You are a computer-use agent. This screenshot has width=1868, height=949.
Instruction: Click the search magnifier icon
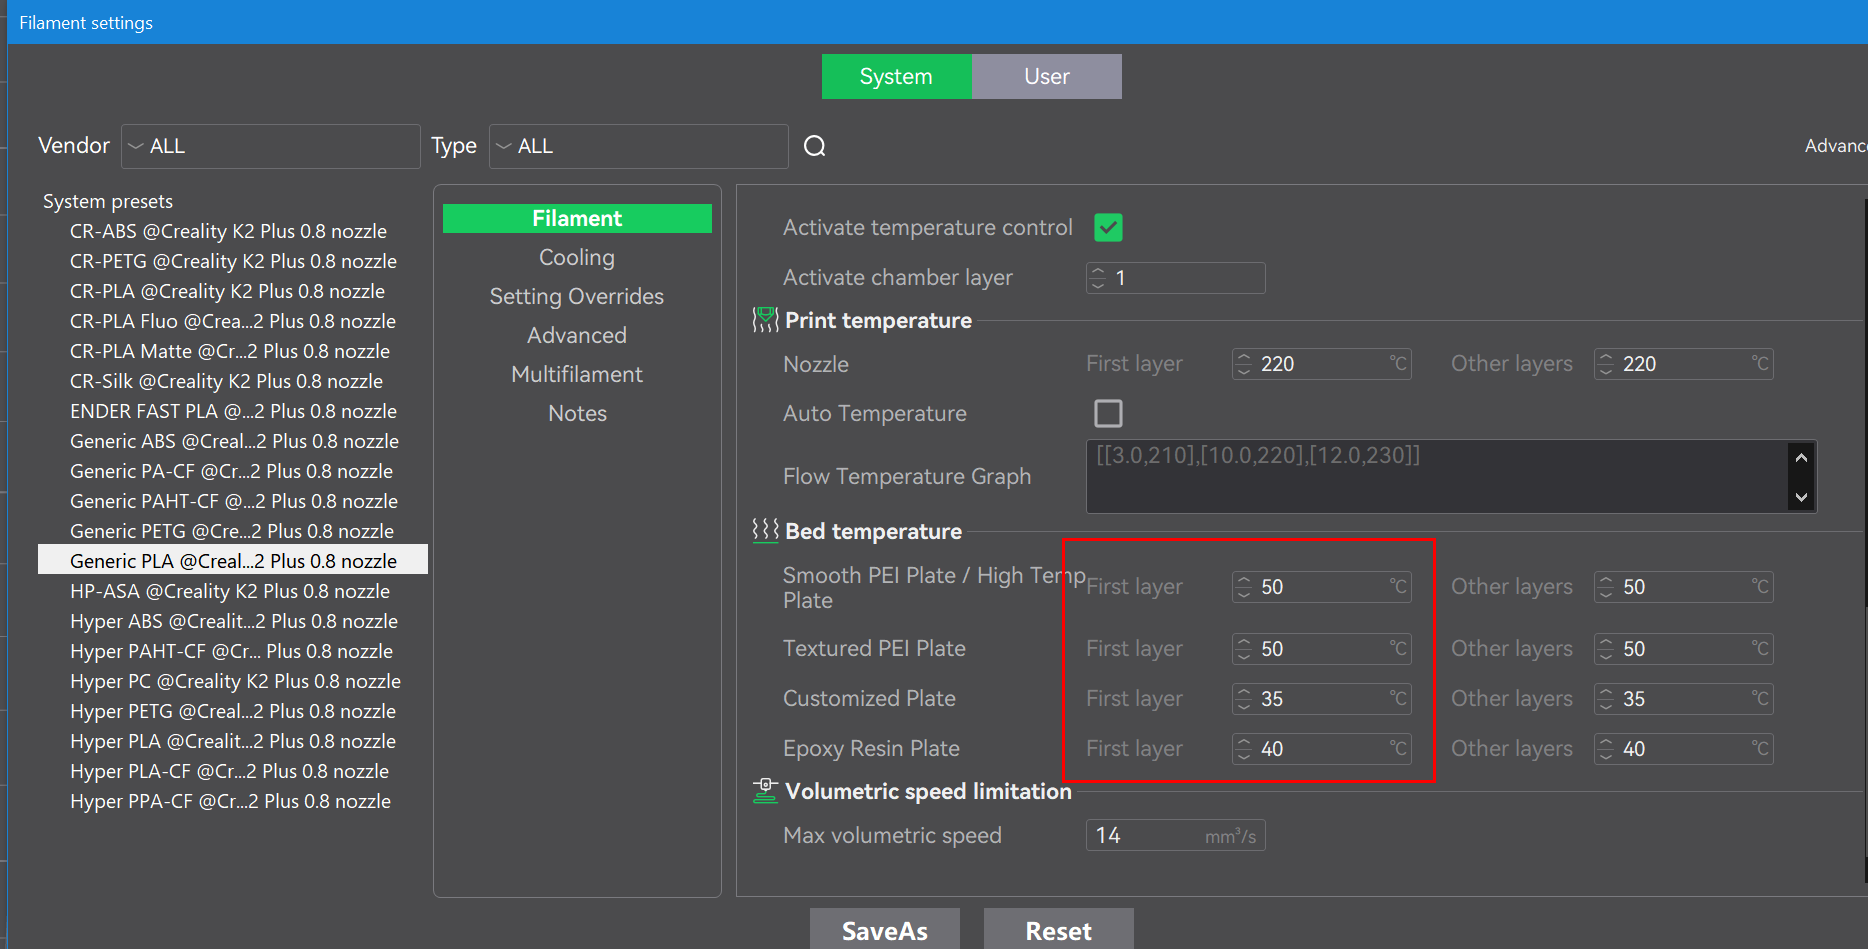point(815,146)
